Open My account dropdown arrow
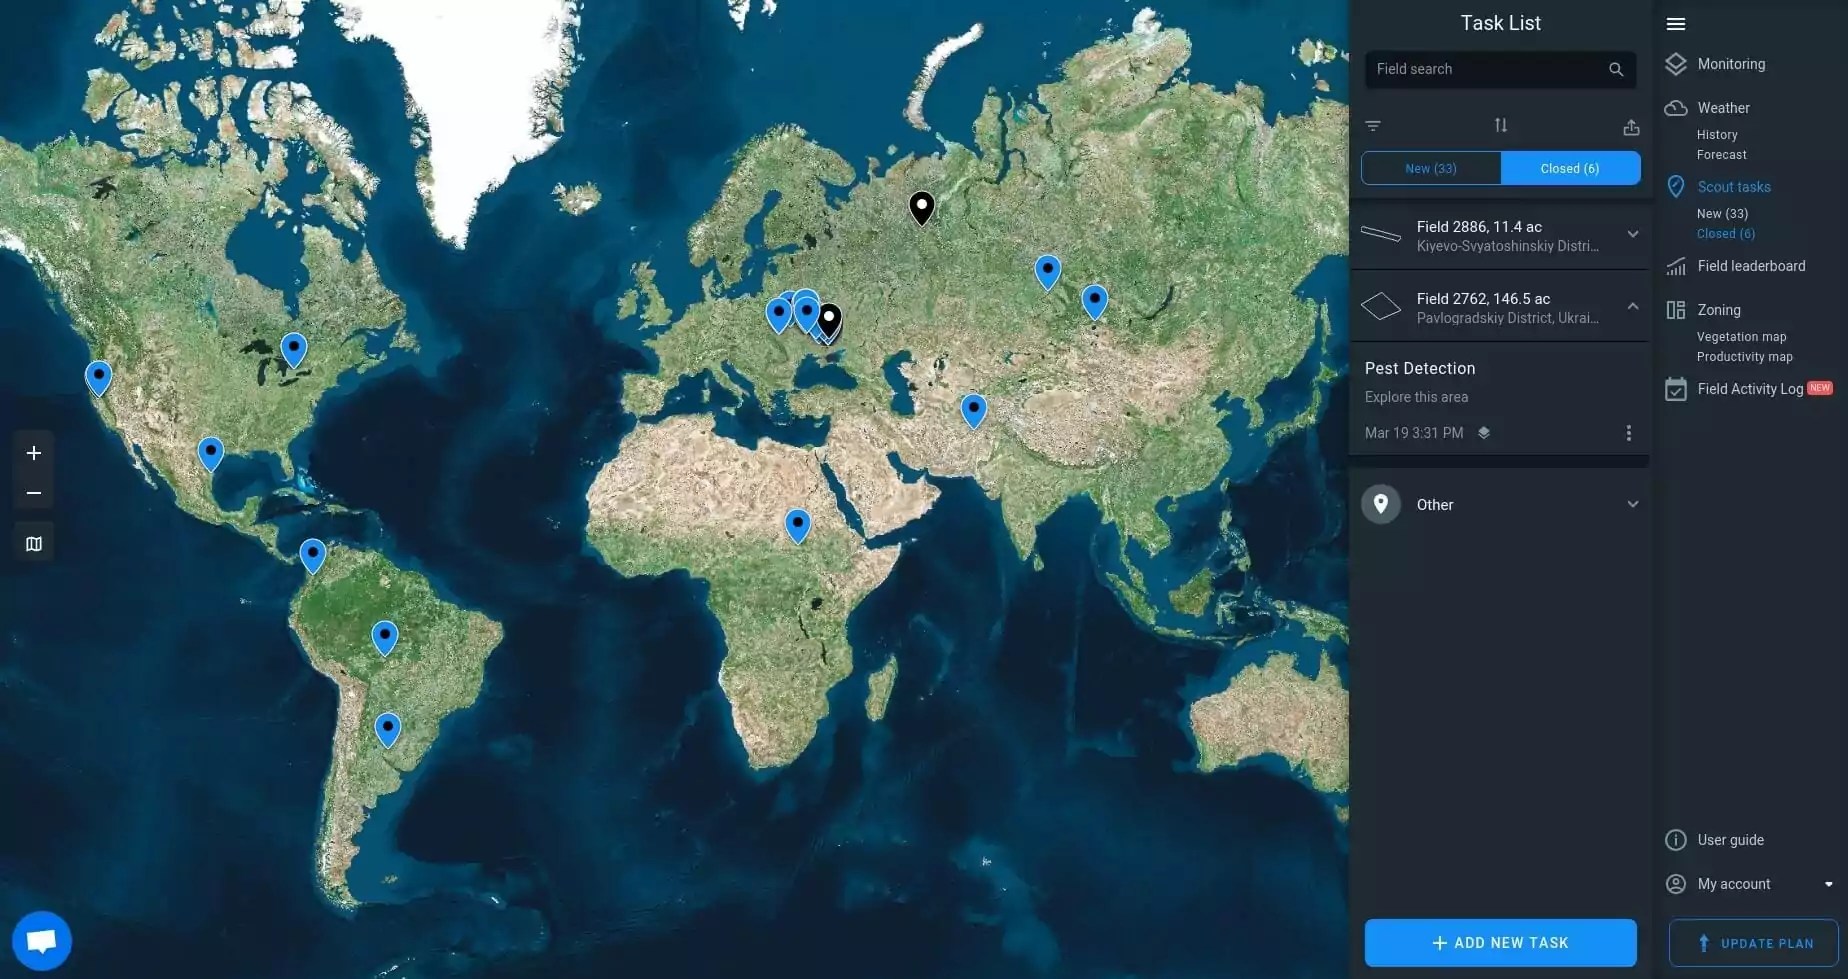Screen dimensions: 1848x979 click(x=1828, y=884)
